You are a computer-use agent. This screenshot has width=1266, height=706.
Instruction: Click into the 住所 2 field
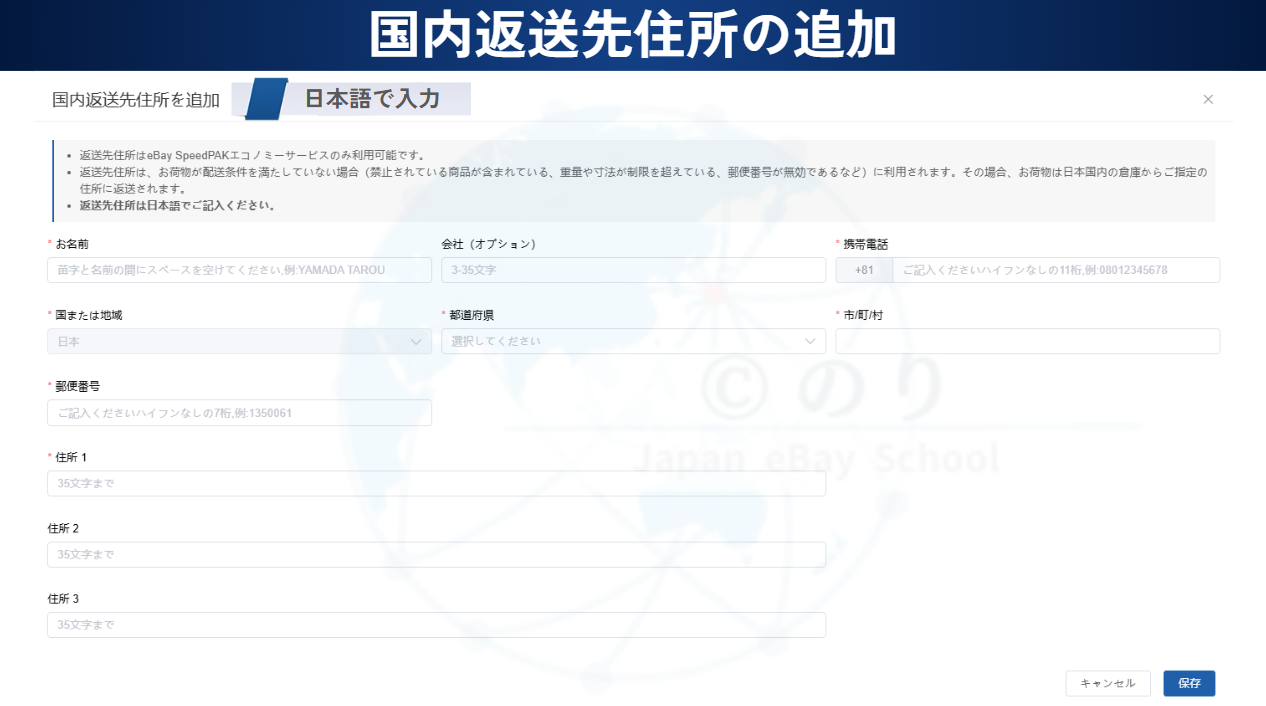point(436,555)
